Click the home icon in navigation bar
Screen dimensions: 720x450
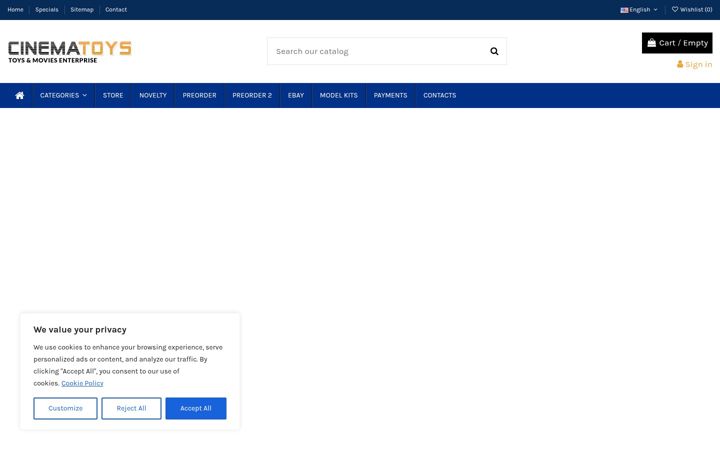(x=19, y=96)
